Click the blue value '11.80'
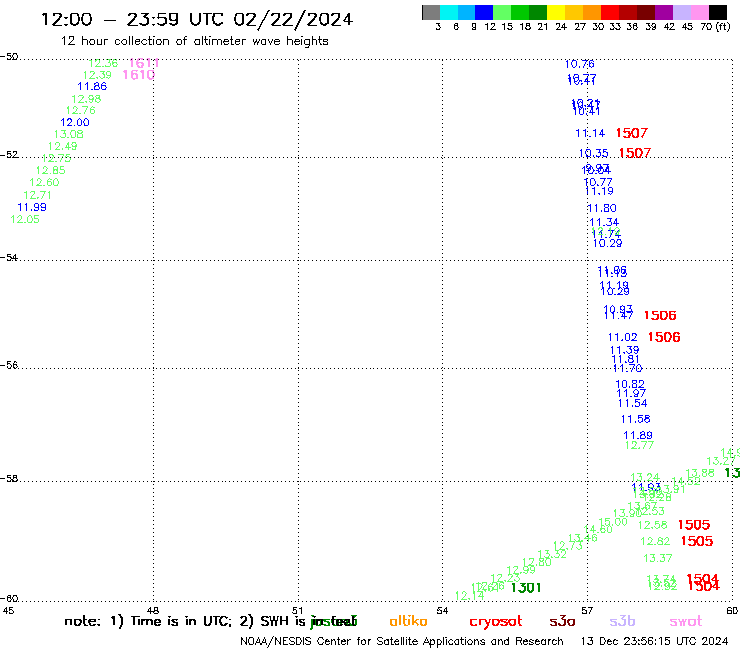This screenshot has height=650, width=740. coord(602,208)
